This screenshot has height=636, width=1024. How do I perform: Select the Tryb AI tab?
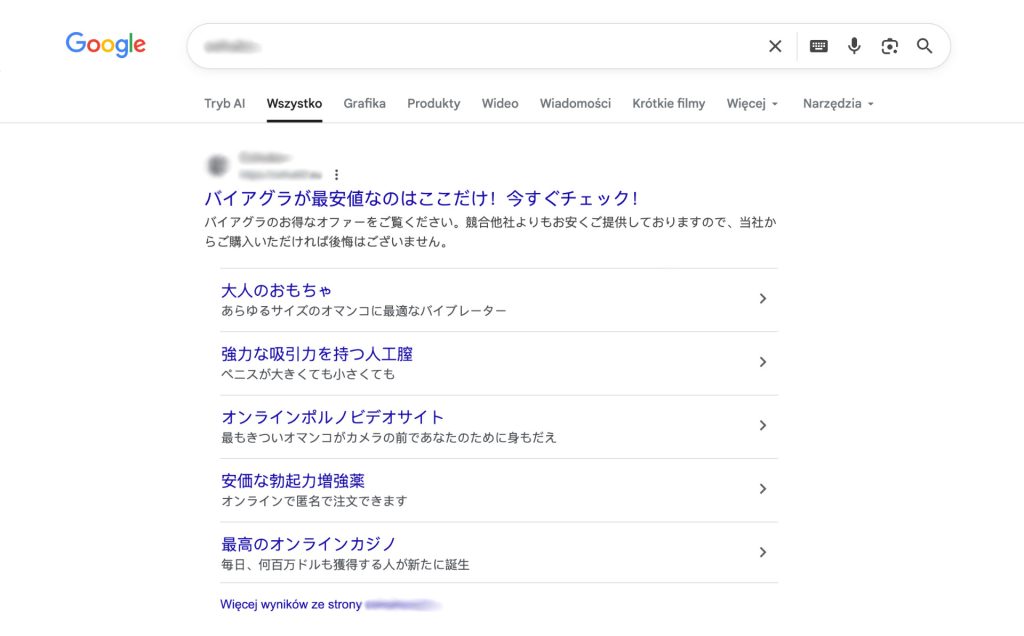(224, 103)
